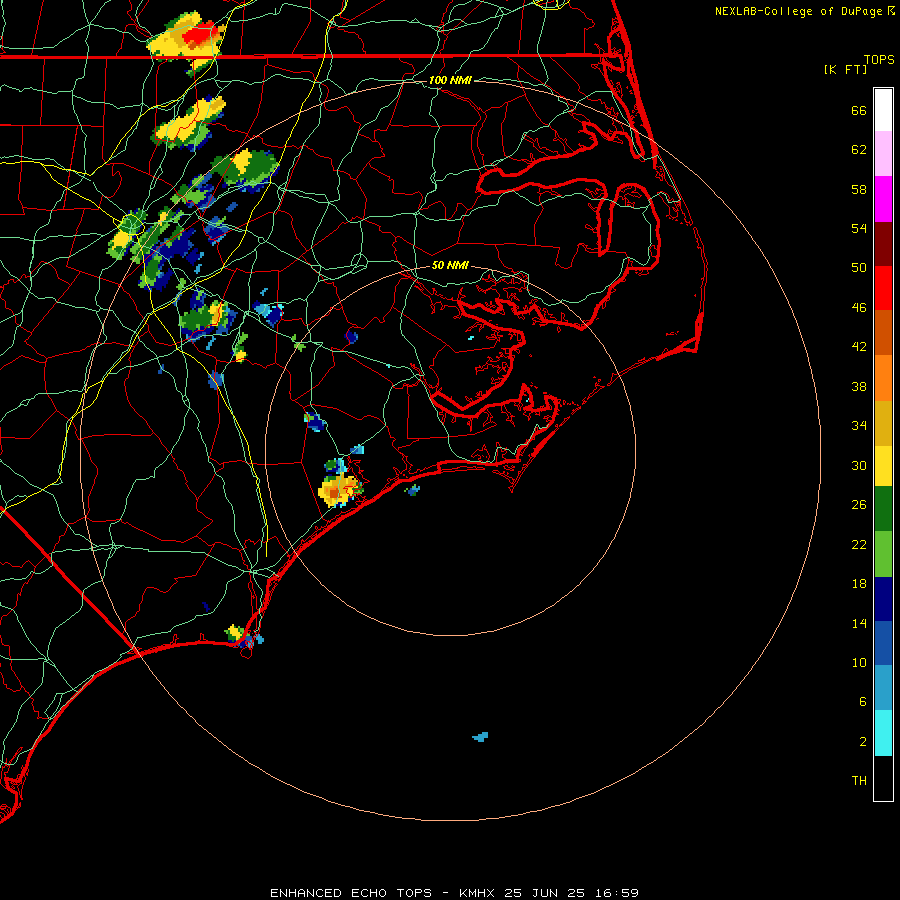900x900 pixels.
Task: Click the 30 legend value
Action: tap(859, 465)
